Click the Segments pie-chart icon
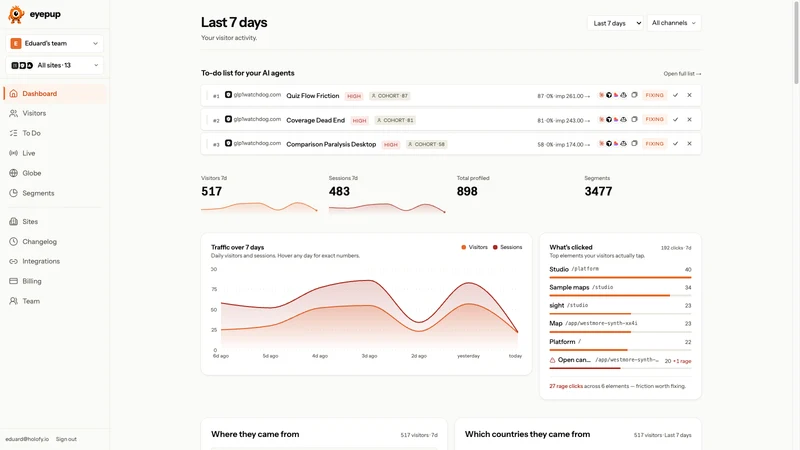 click(14, 193)
